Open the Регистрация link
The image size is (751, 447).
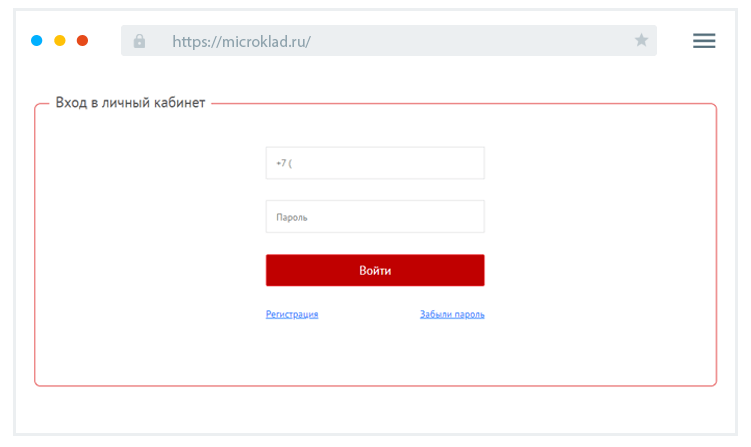pyautogui.click(x=292, y=314)
